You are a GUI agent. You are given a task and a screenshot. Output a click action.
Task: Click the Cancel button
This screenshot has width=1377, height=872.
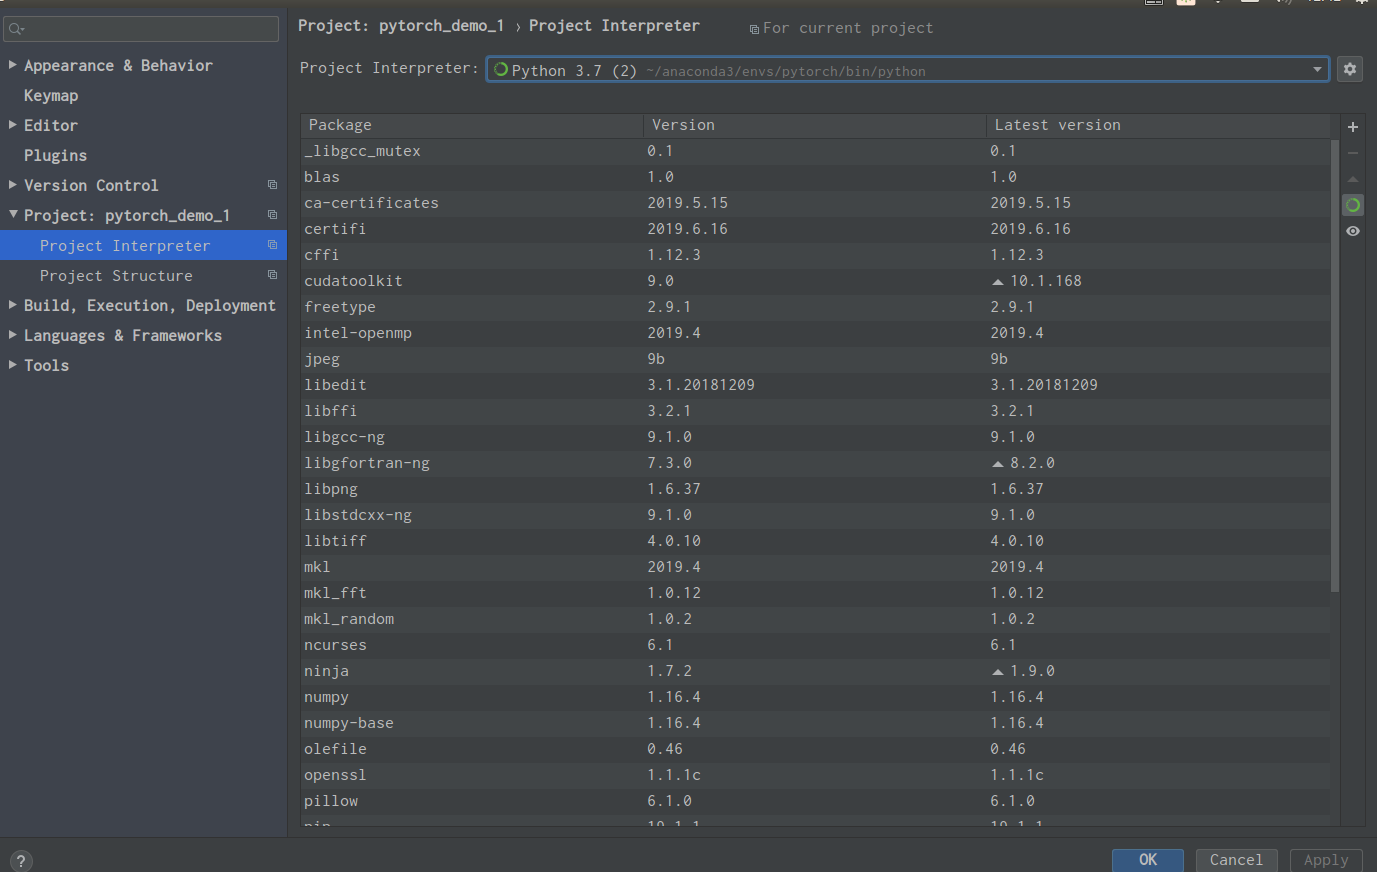click(1236, 860)
